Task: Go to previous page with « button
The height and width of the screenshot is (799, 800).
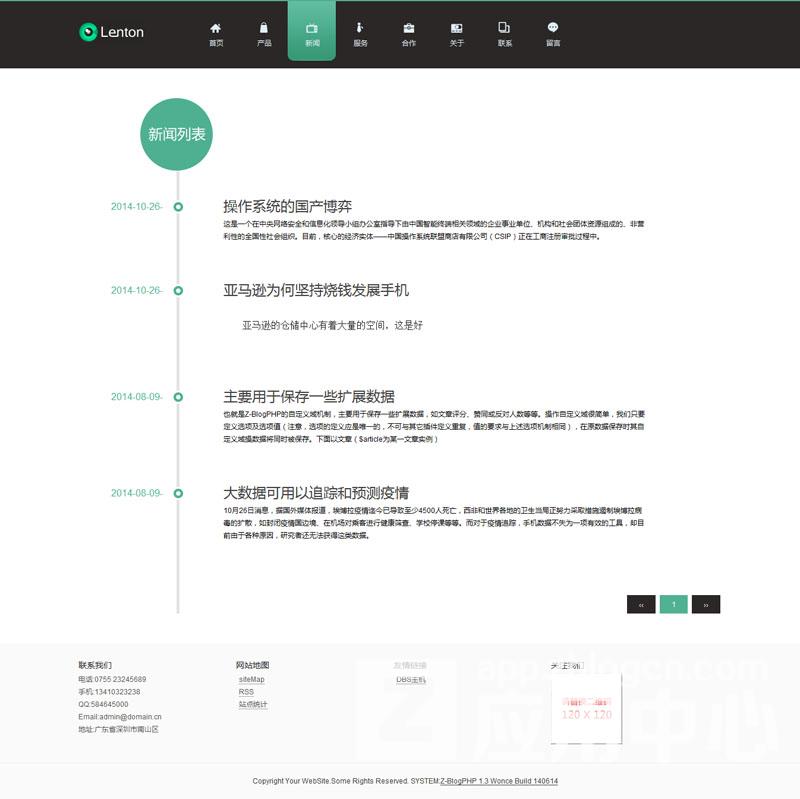Action: coord(641,604)
